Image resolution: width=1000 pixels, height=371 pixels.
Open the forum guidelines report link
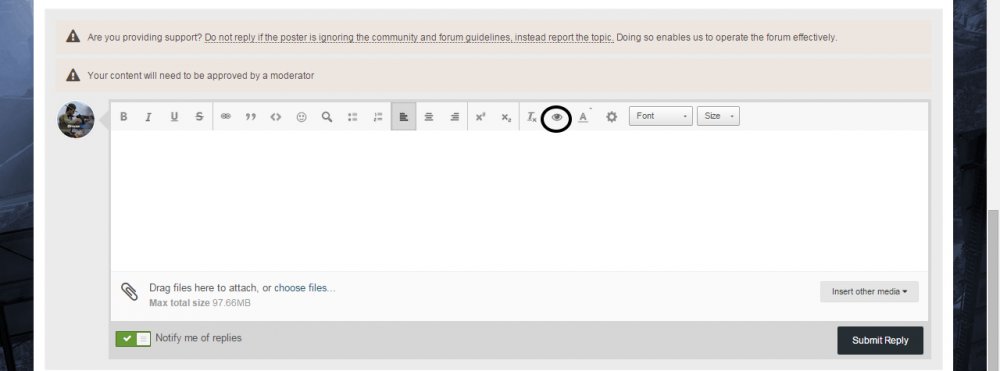tap(409, 38)
